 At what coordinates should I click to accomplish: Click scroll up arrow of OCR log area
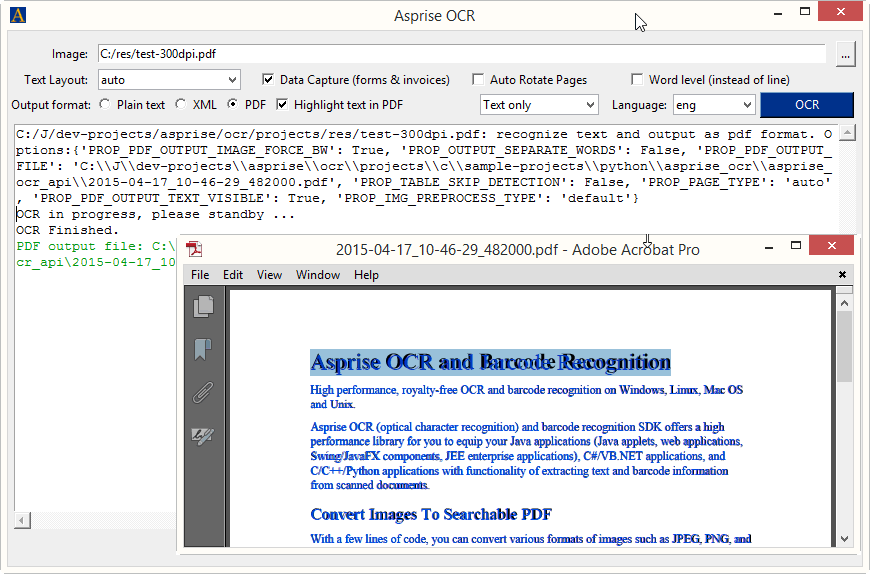coord(847,132)
